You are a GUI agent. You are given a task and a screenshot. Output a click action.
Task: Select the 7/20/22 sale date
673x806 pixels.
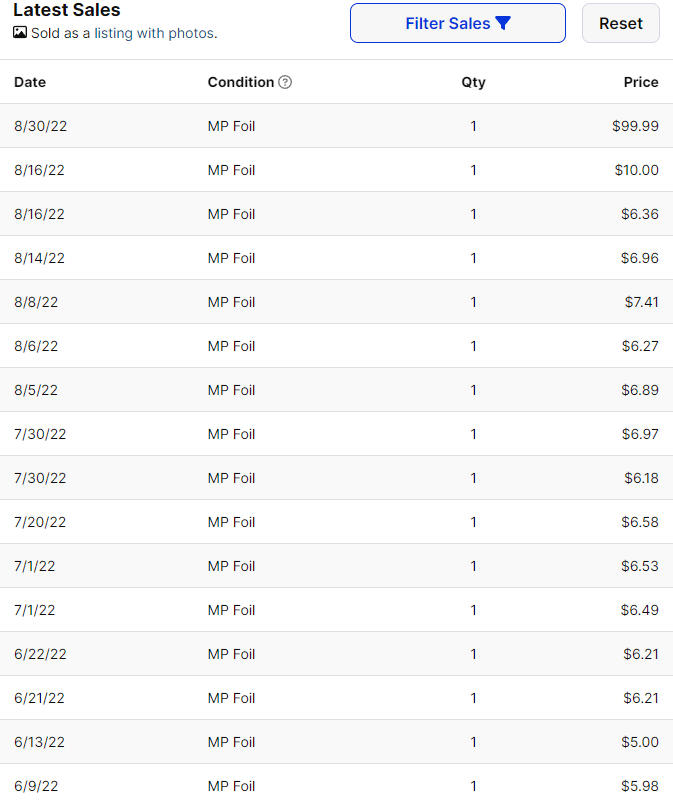point(40,522)
